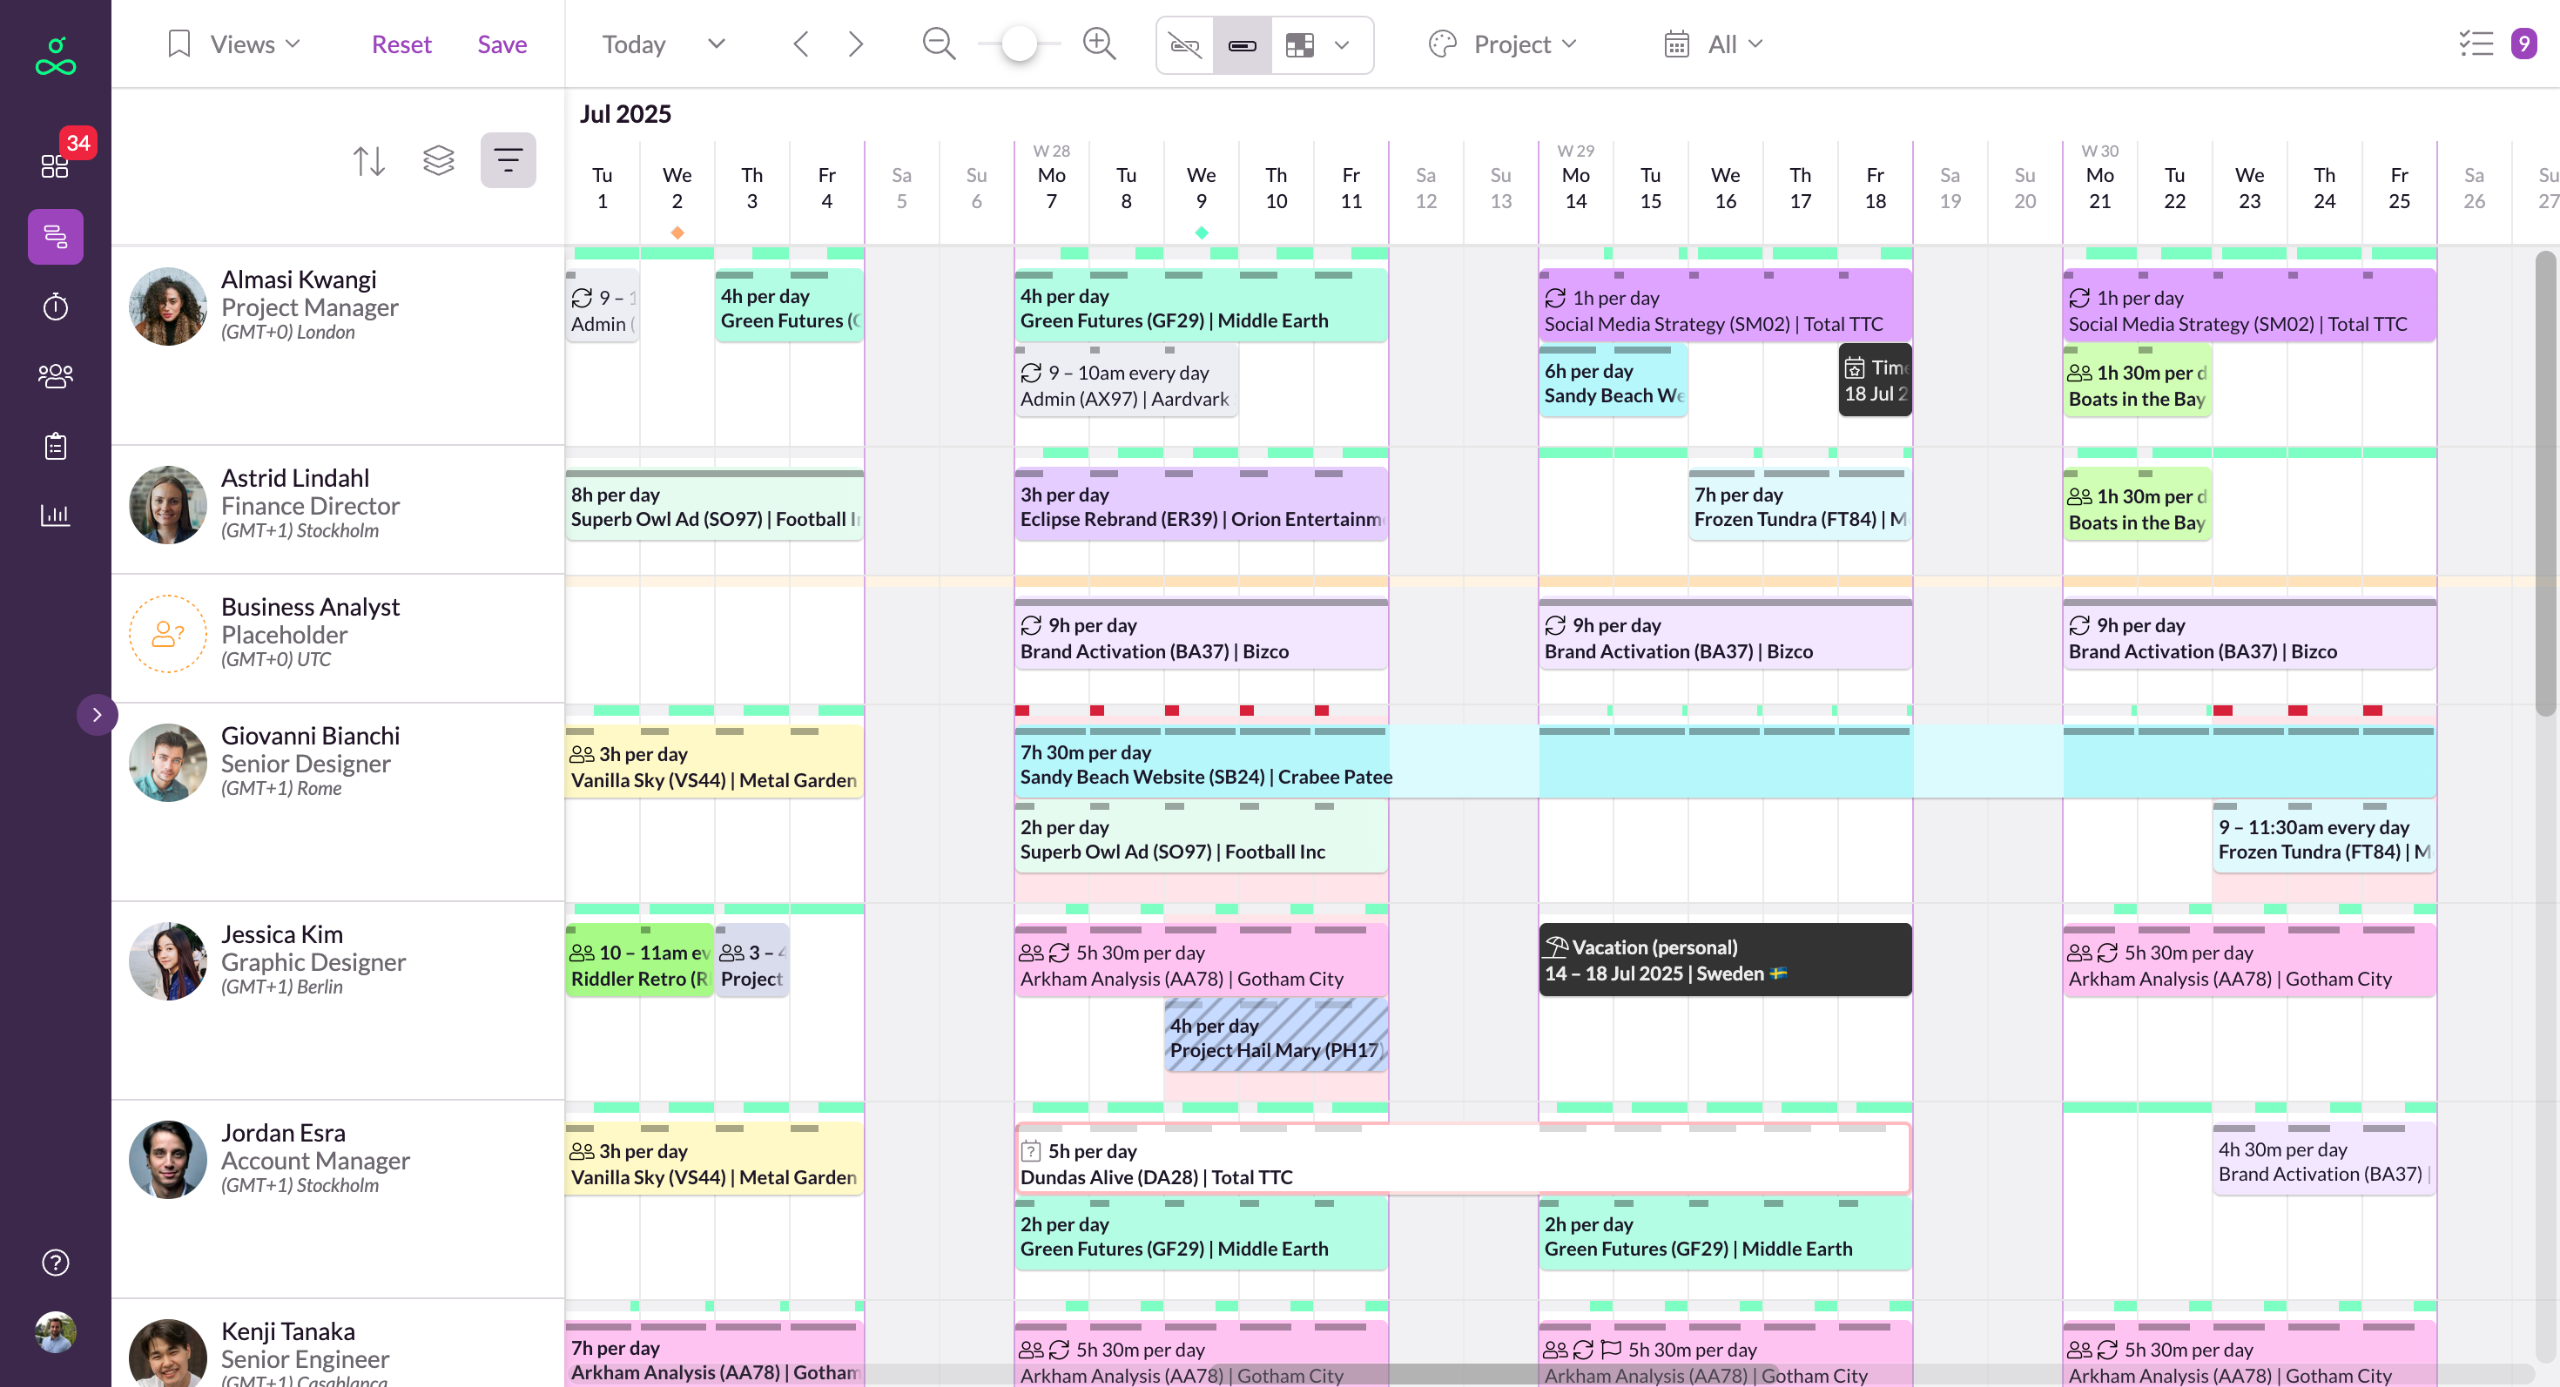Open the people/team icon in sidebar

(55, 376)
